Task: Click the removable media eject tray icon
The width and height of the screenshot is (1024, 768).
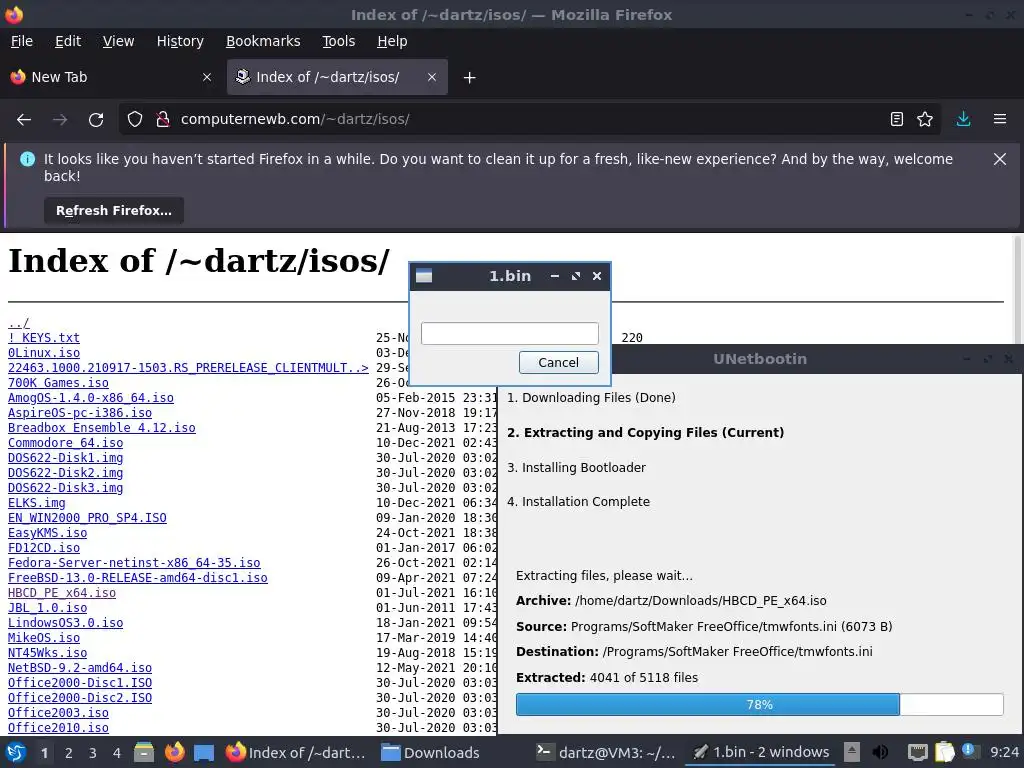Action: click(852, 753)
